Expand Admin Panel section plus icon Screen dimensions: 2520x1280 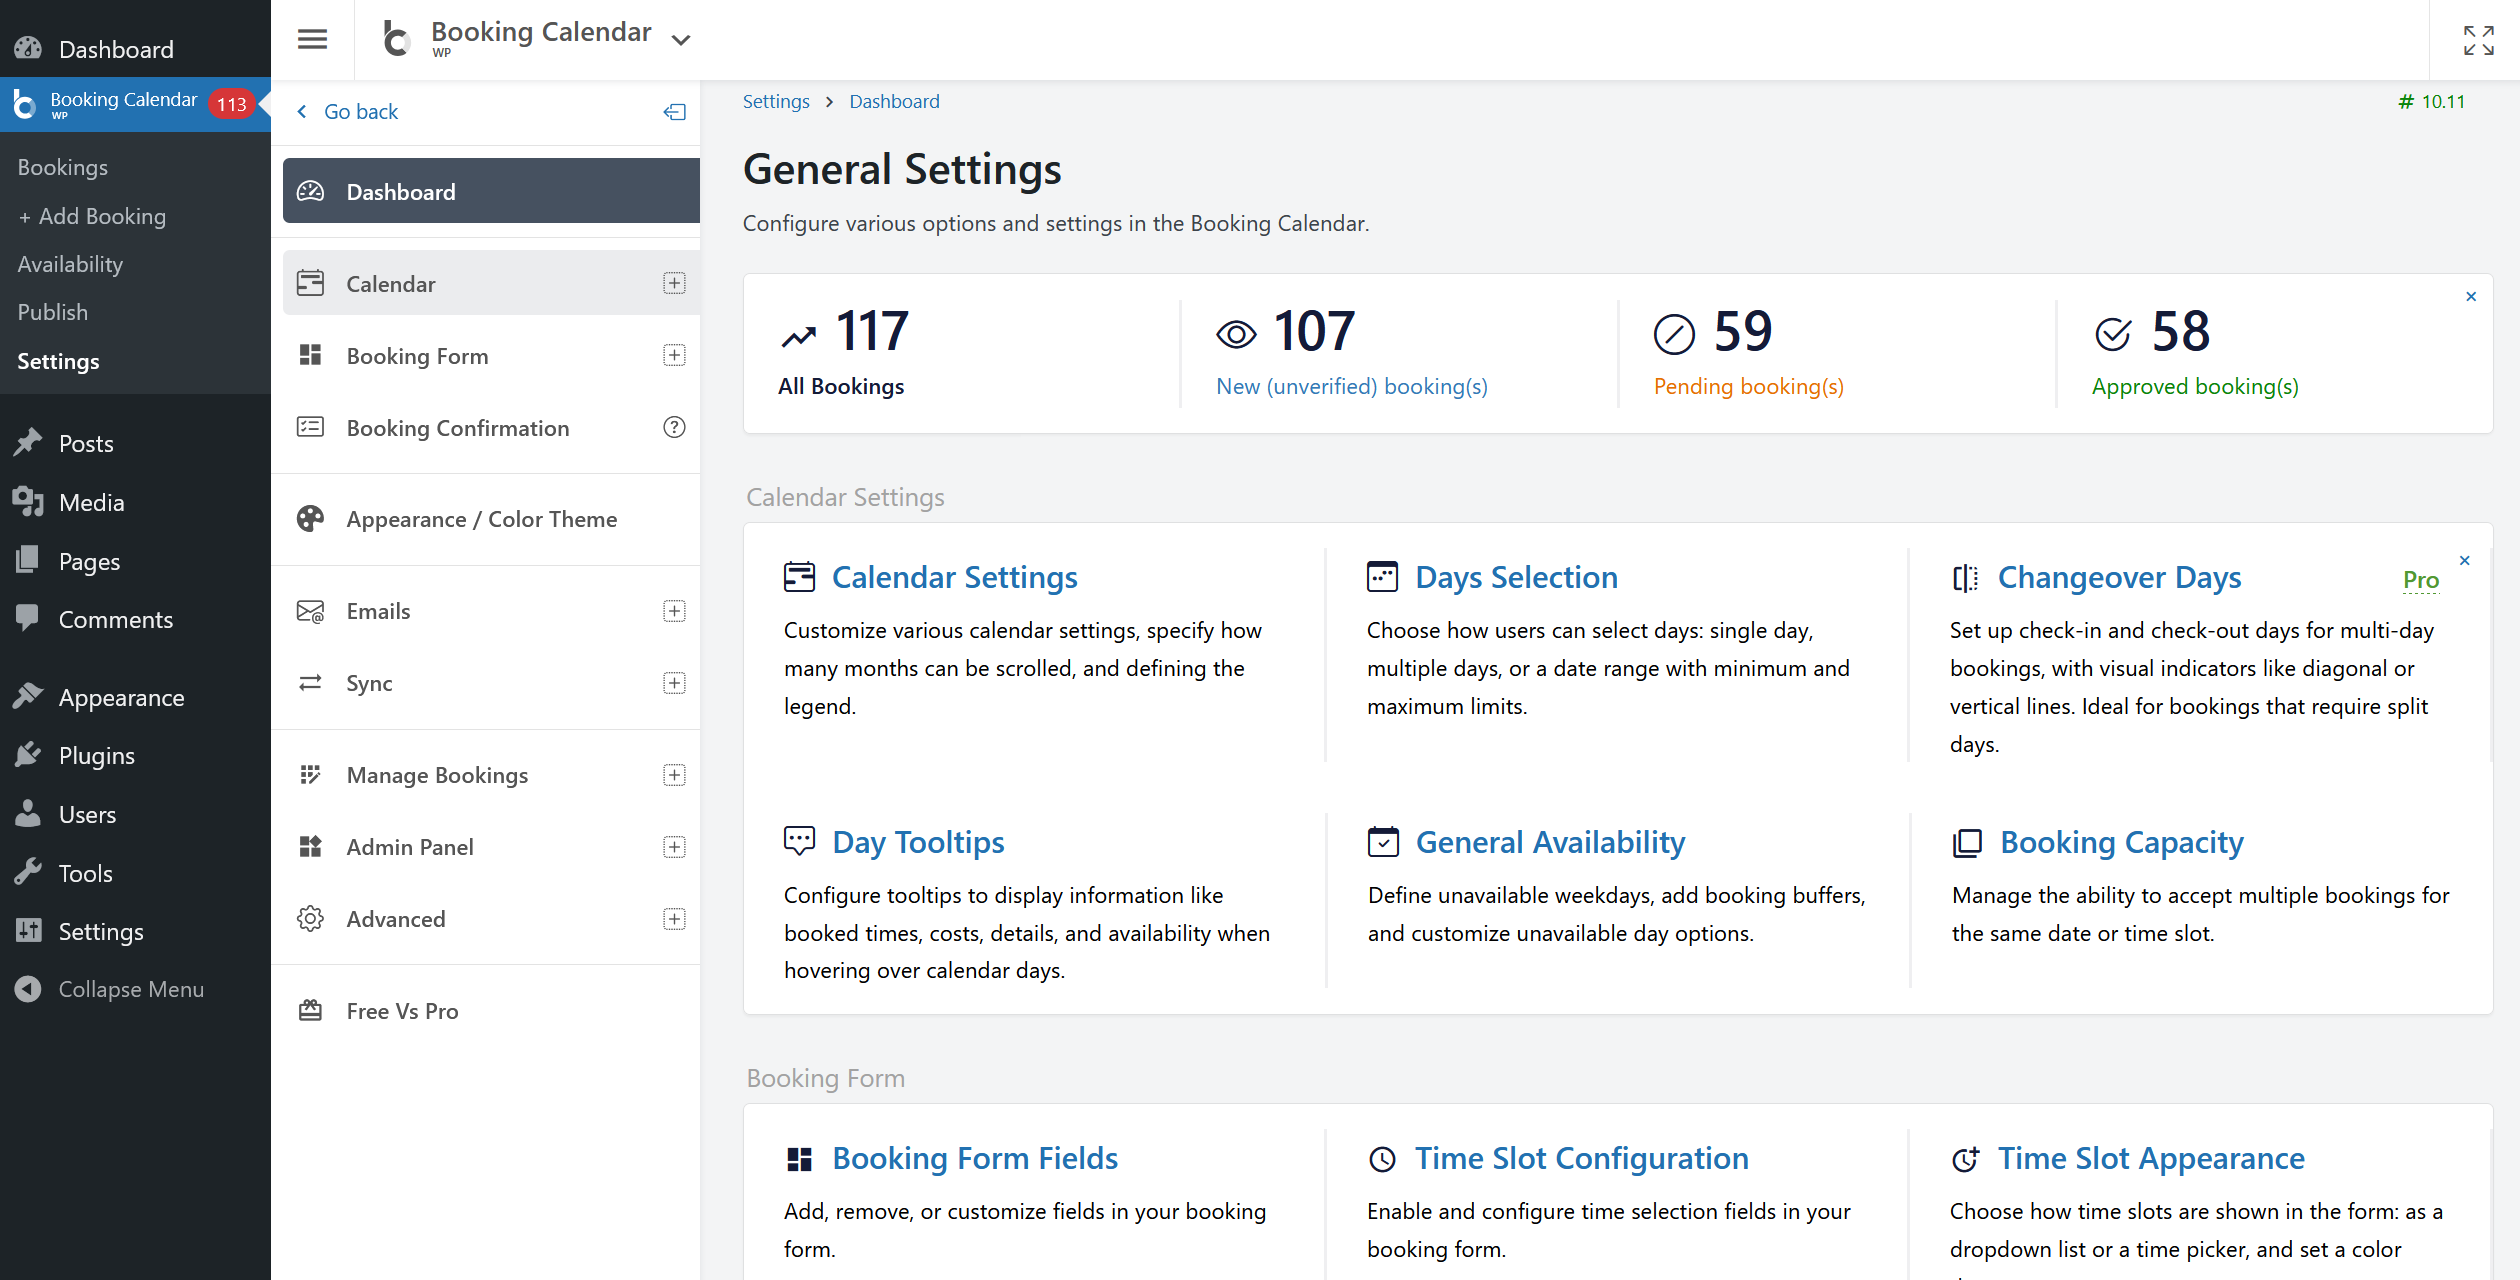[674, 847]
